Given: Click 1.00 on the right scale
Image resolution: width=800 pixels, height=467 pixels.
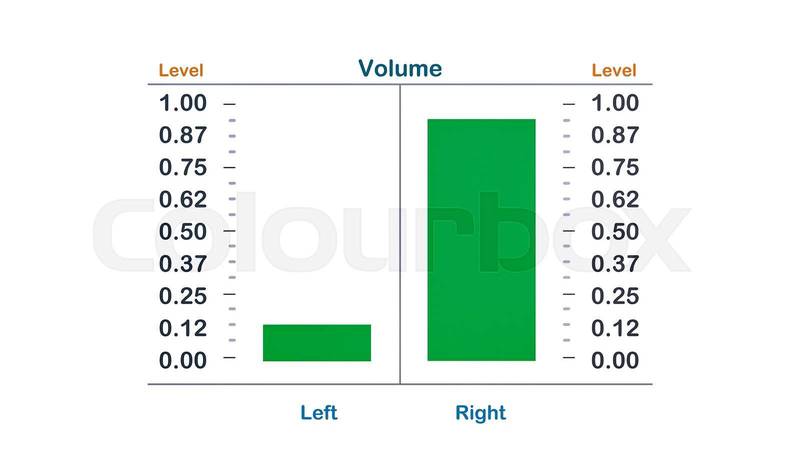Looking at the screenshot, I should pyautogui.click(x=615, y=103).
